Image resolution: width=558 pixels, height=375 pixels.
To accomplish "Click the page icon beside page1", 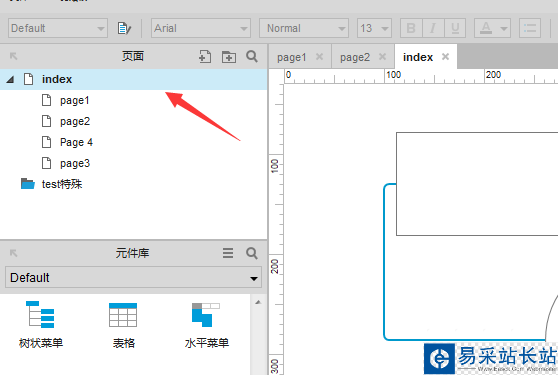I will [x=46, y=100].
